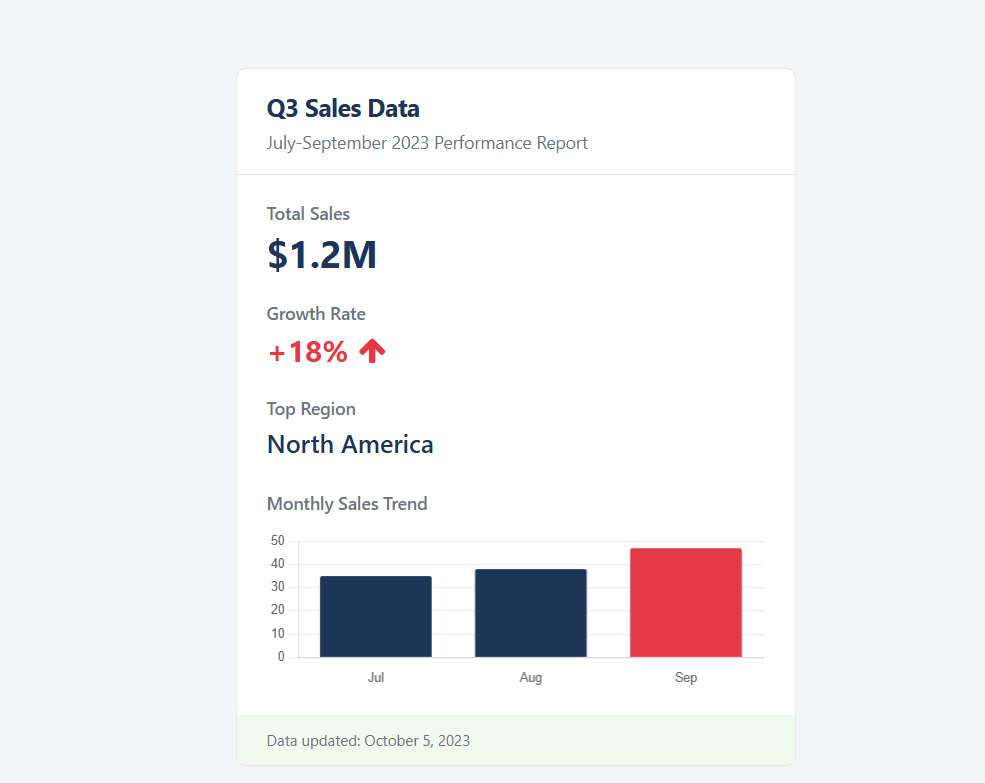Select the North America region text
This screenshot has width=985, height=783.
(350, 444)
